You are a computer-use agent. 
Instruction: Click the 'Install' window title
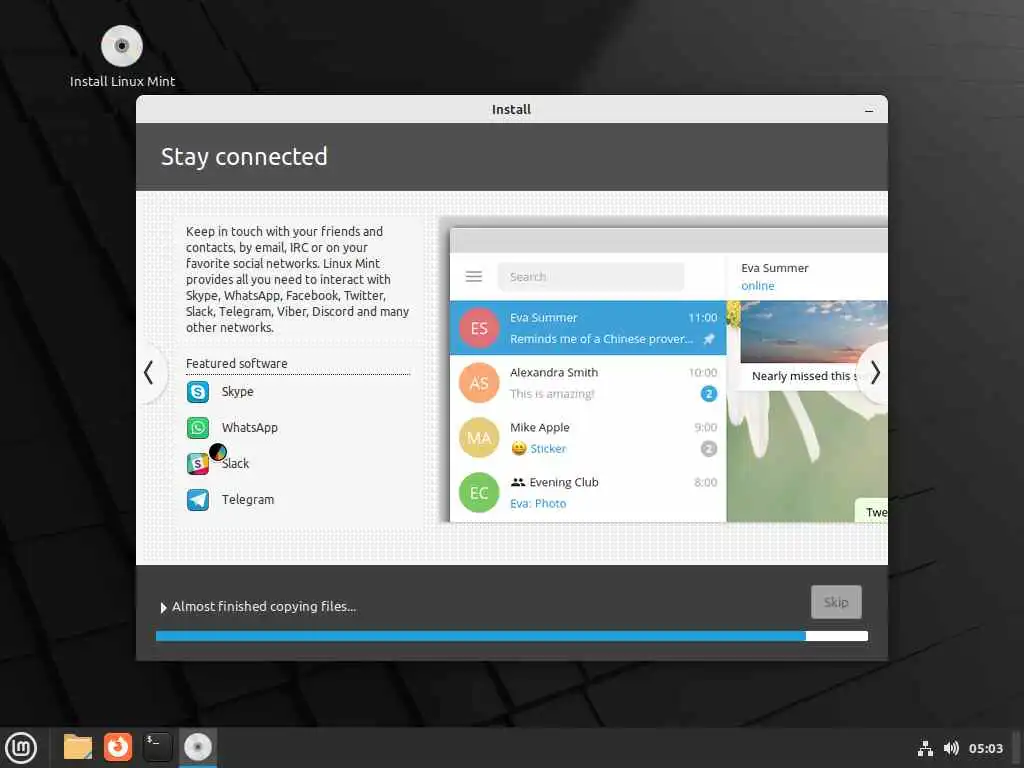coord(511,110)
